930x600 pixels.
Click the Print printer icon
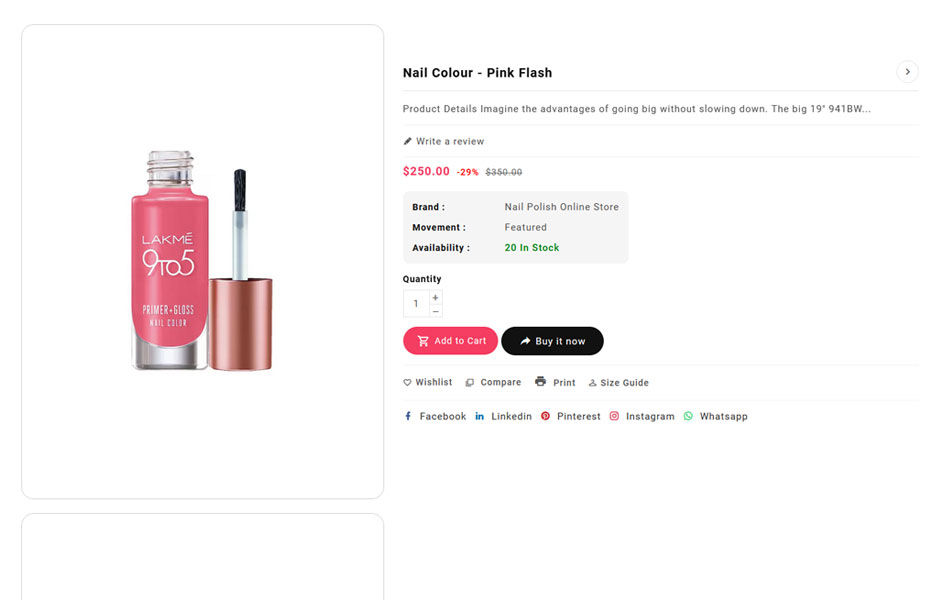pyautogui.click(x=540, y=382)
